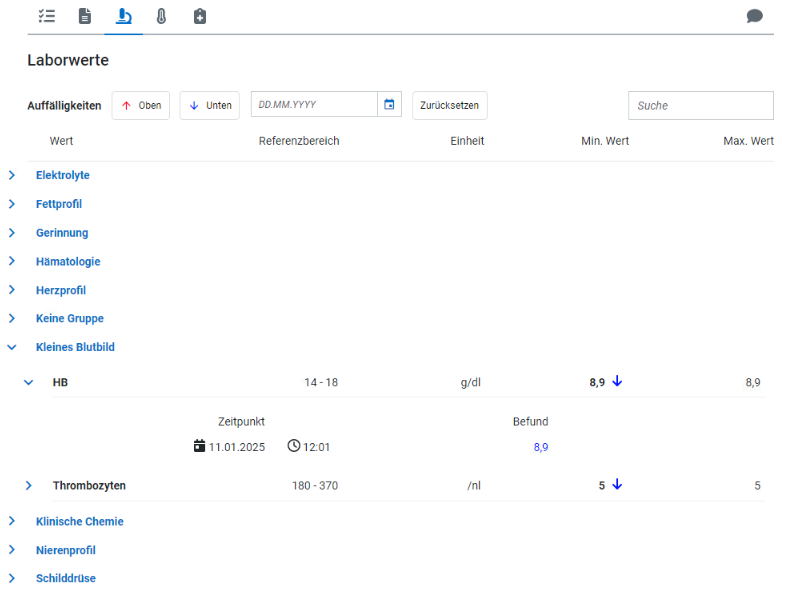Image resolution: width=791 pixels, height=616 pixels.
Task: Click the /nl unit in Thrombozyten row
Action: [474, 485]
